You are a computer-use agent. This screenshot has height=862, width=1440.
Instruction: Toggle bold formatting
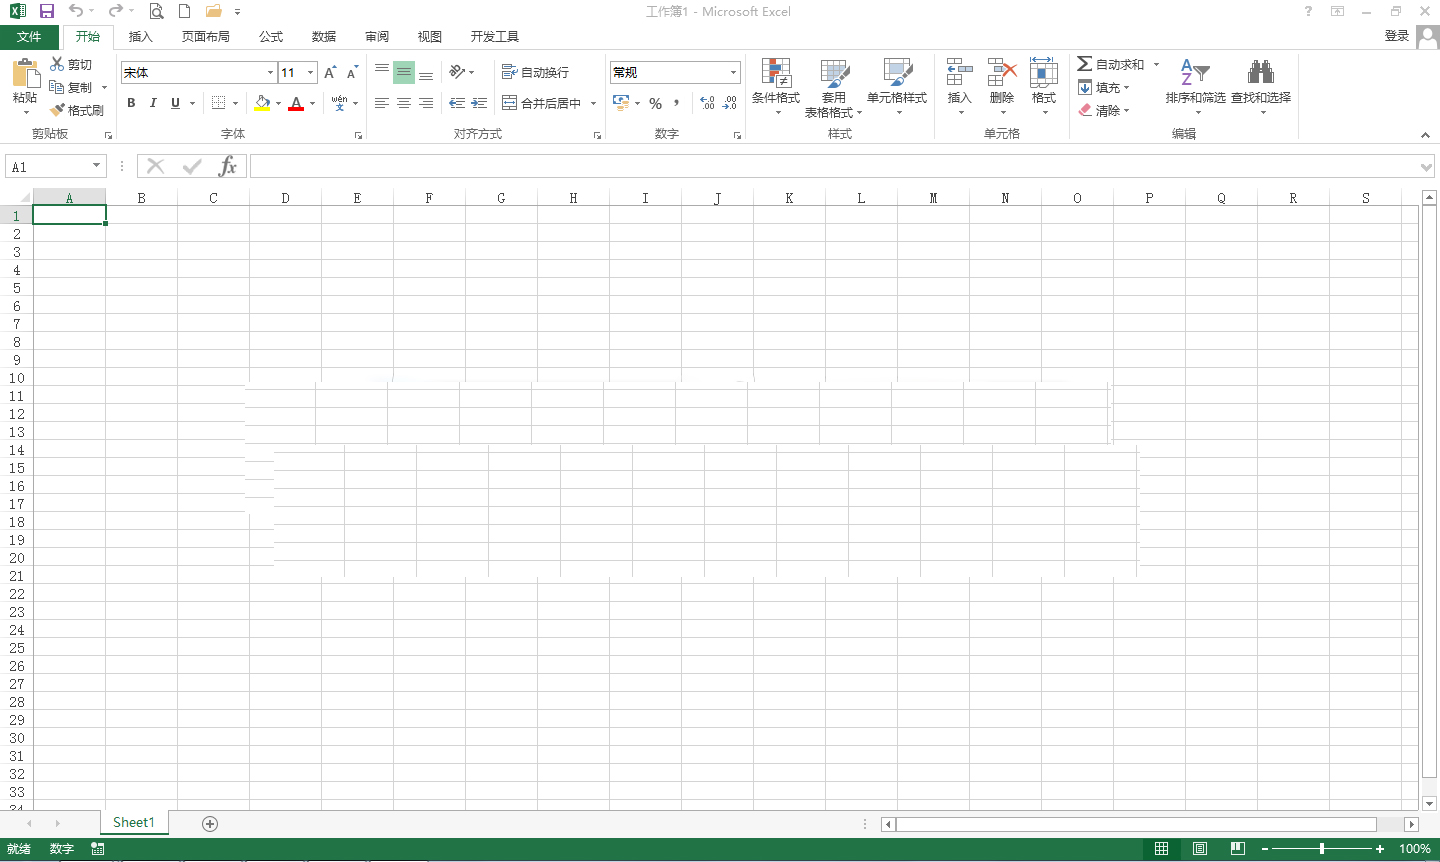click(131, 103)
